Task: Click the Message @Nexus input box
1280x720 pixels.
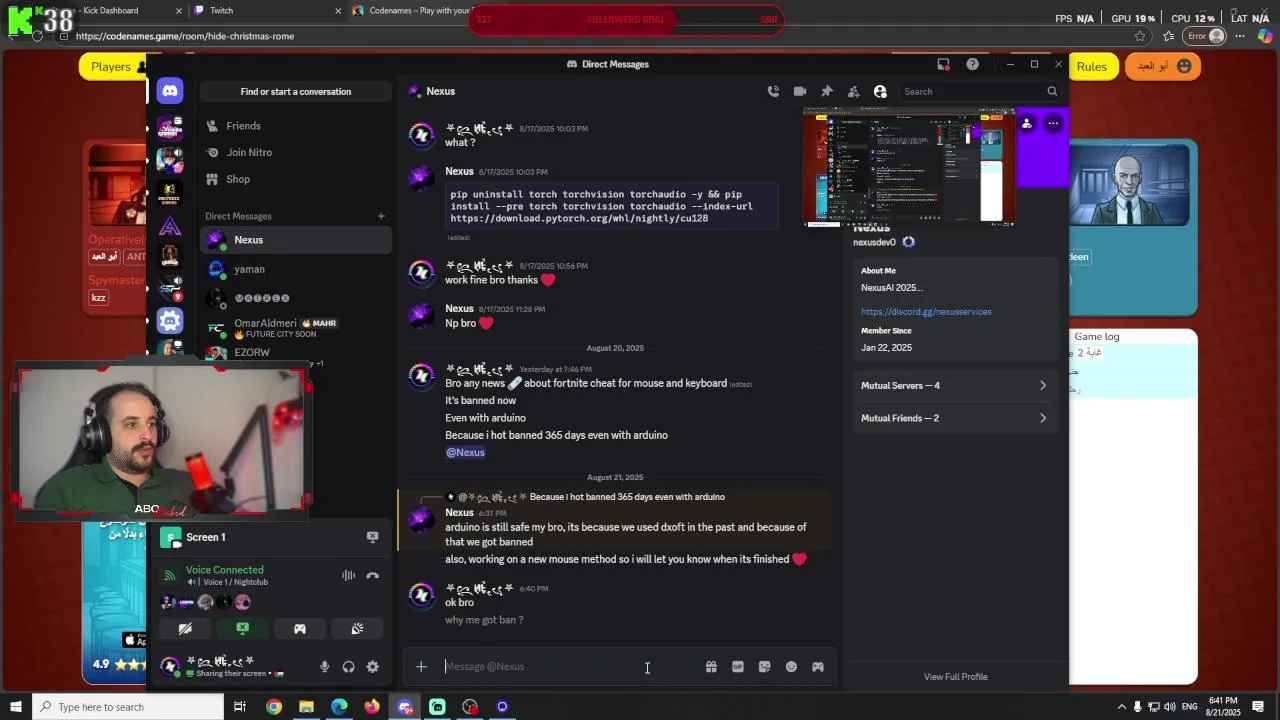Action: point(570,667)
